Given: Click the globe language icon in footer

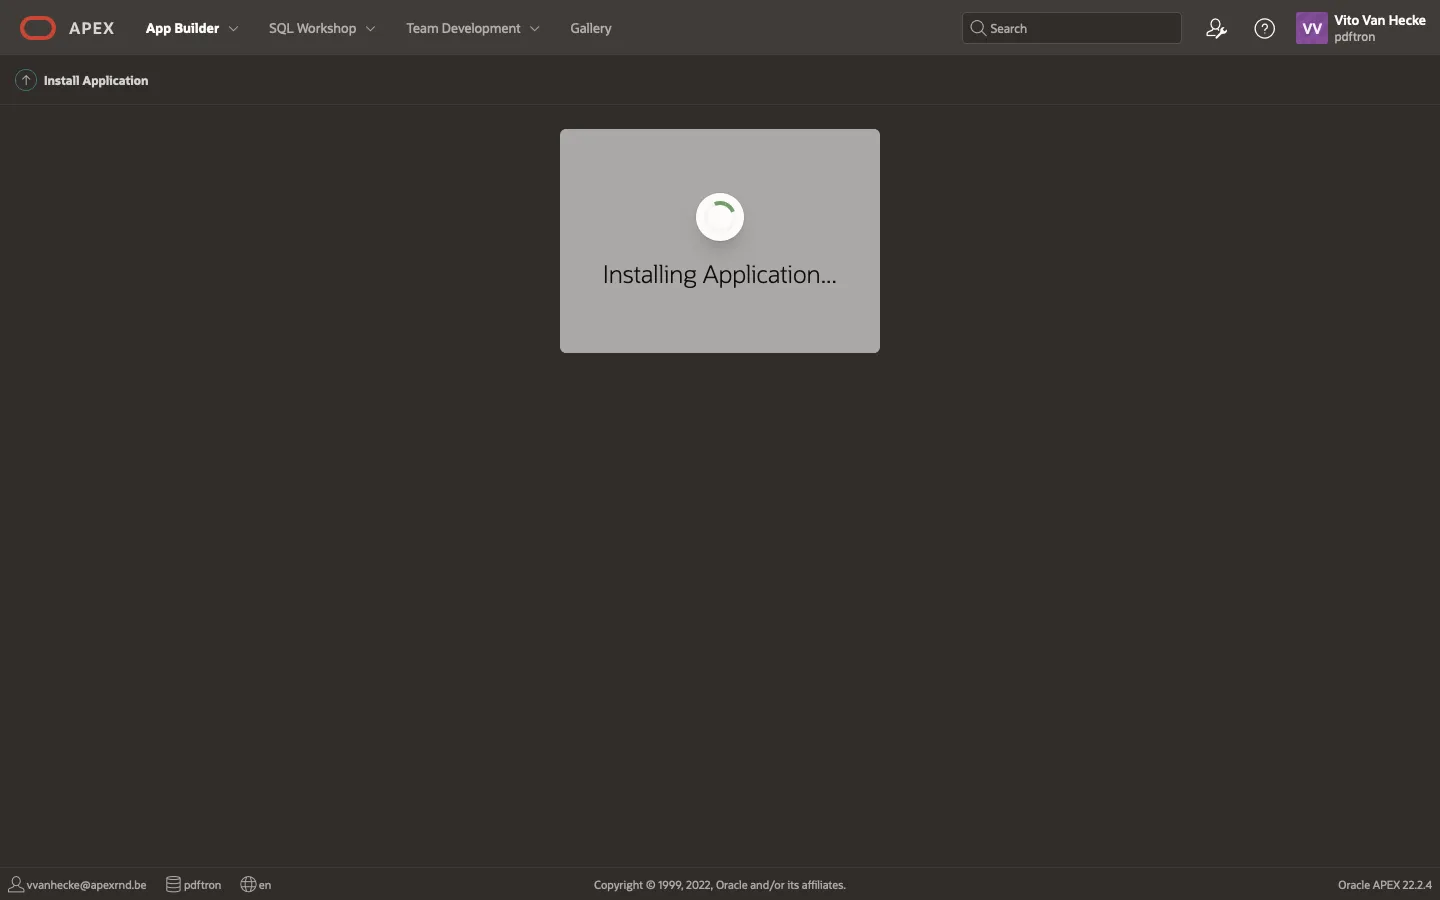Looking at the screenshot, I should 248,884.
